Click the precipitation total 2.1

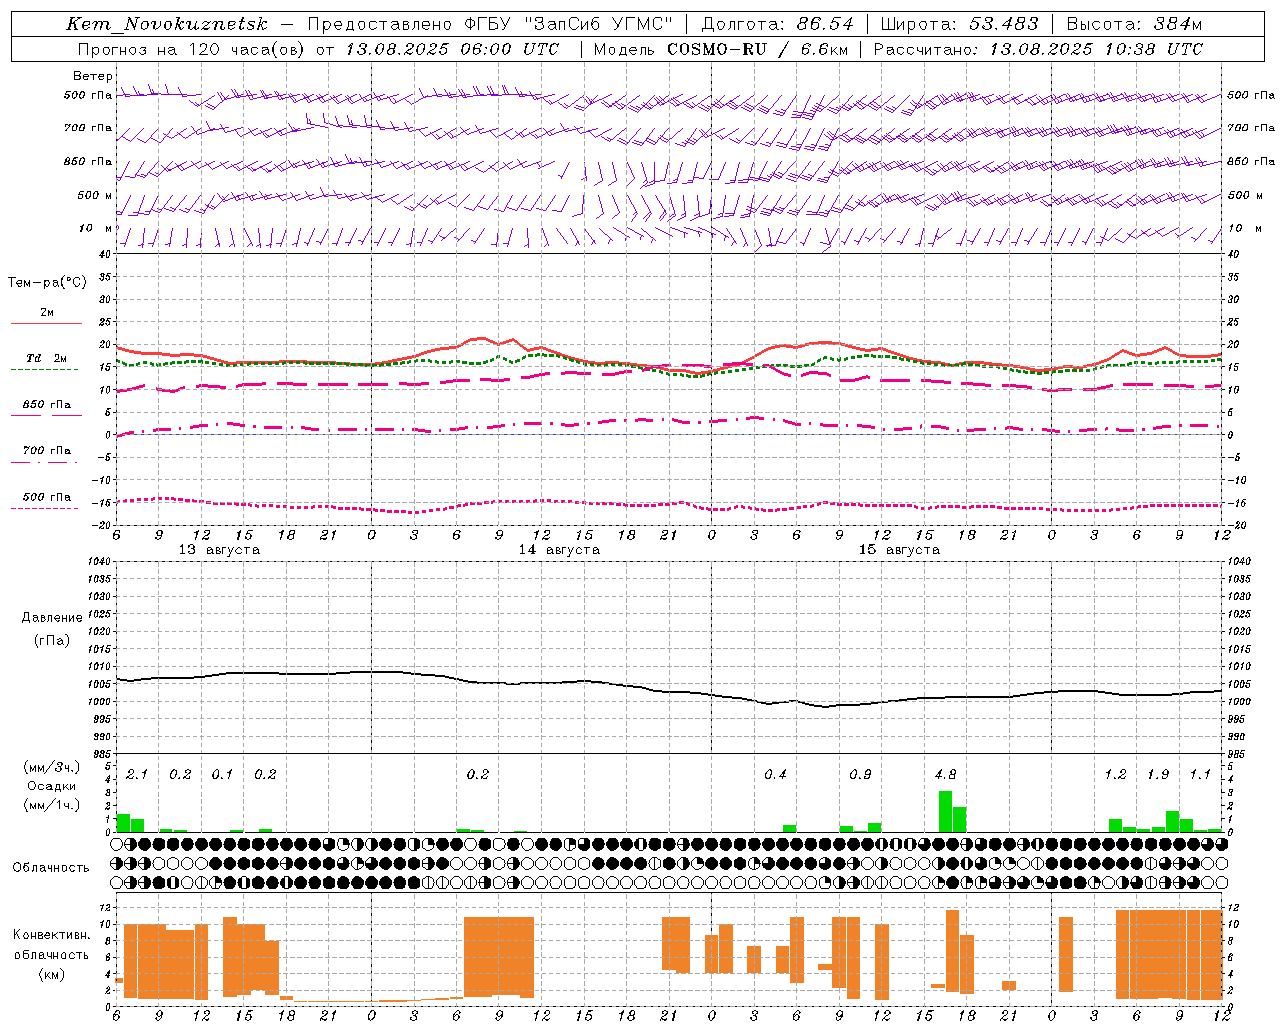[x=137, y=775]
